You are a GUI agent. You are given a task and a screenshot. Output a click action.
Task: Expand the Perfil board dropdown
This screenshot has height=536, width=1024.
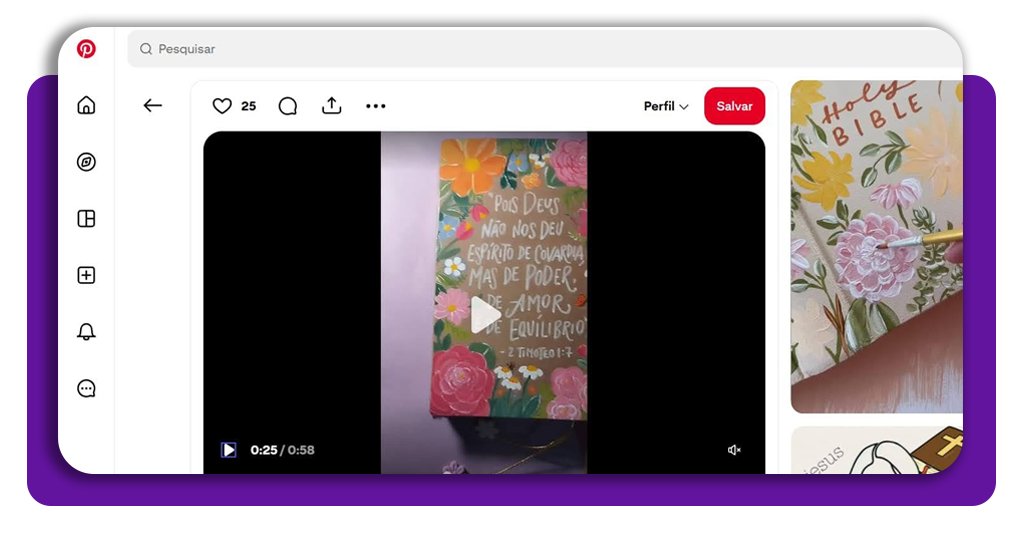pos(666,106)
